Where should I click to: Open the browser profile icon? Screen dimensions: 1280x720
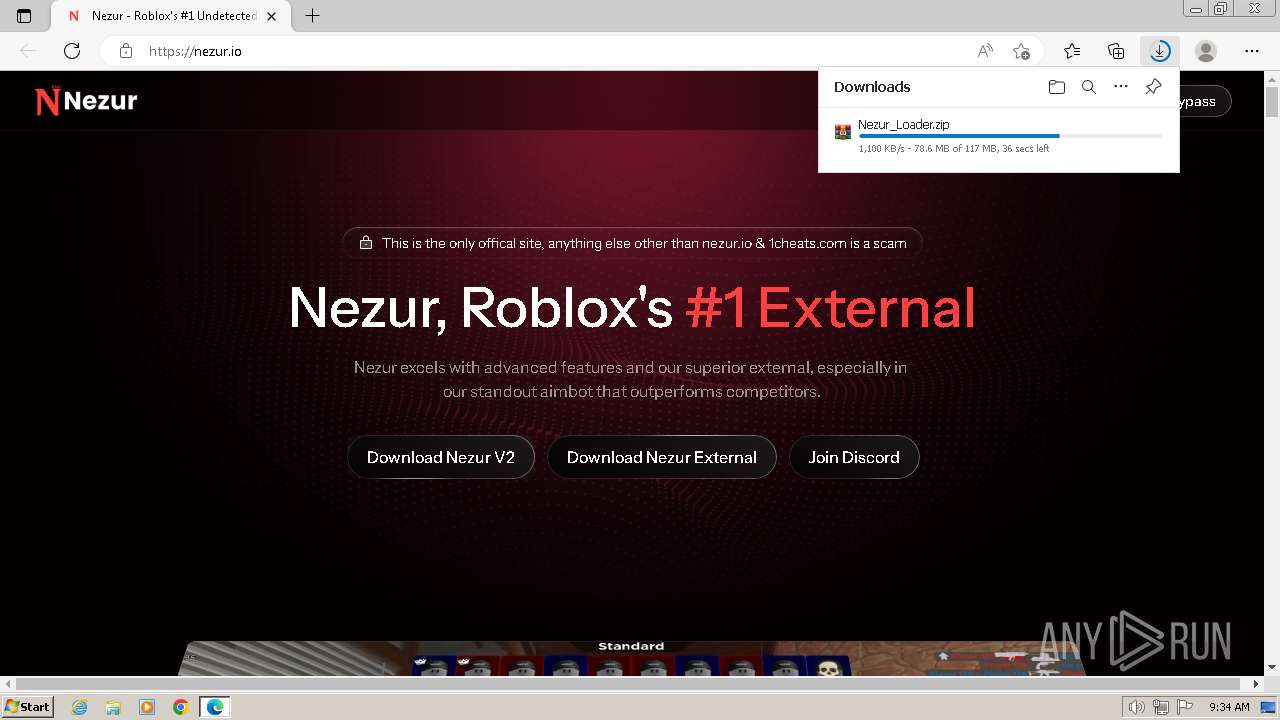(x=1206, y=51)
